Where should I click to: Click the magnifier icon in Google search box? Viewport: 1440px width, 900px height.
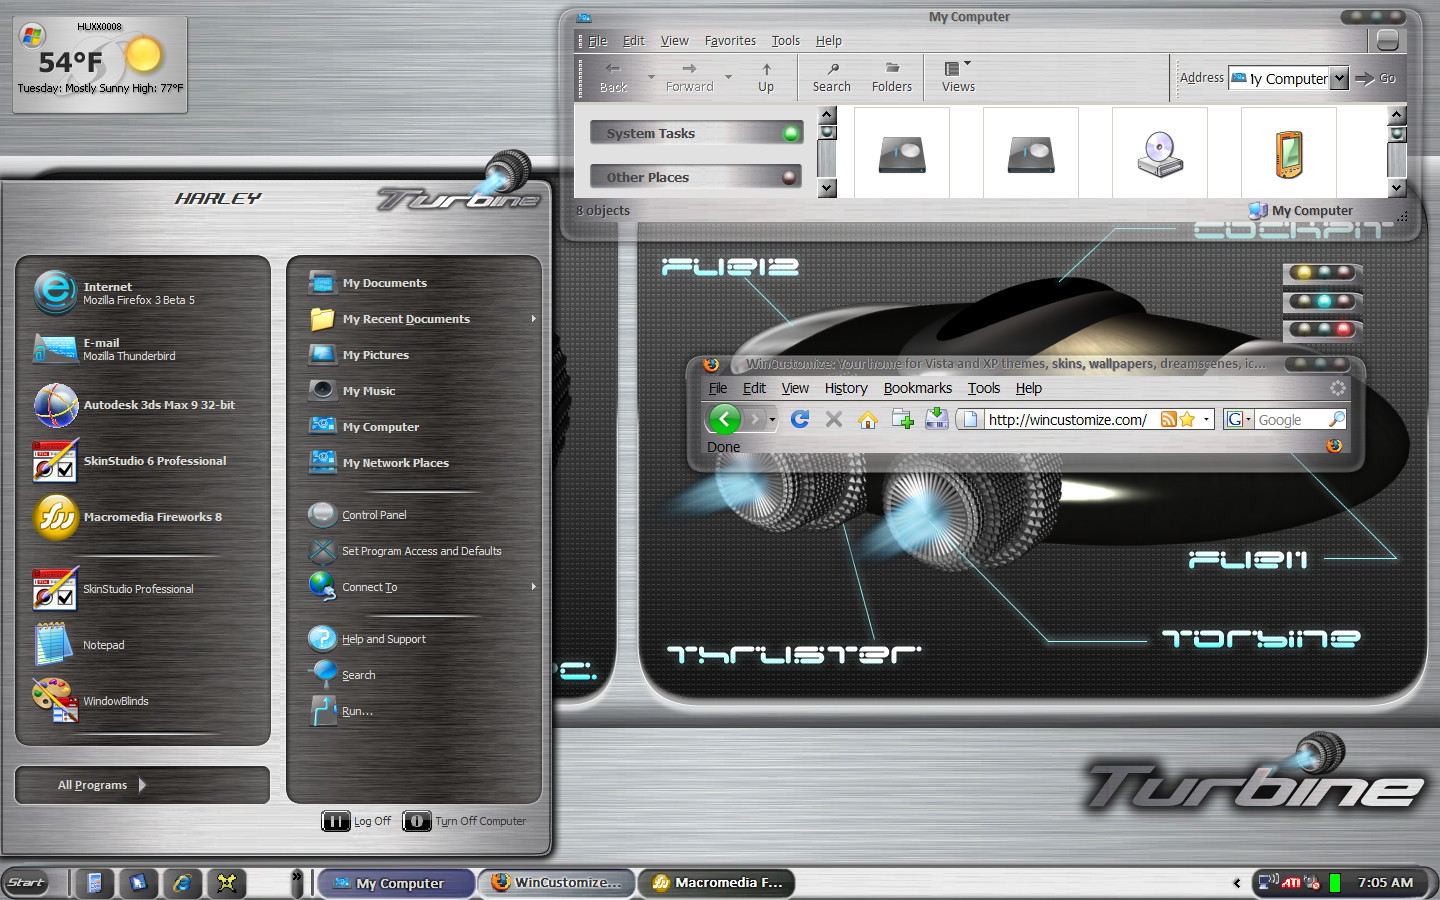(1336, 419)
